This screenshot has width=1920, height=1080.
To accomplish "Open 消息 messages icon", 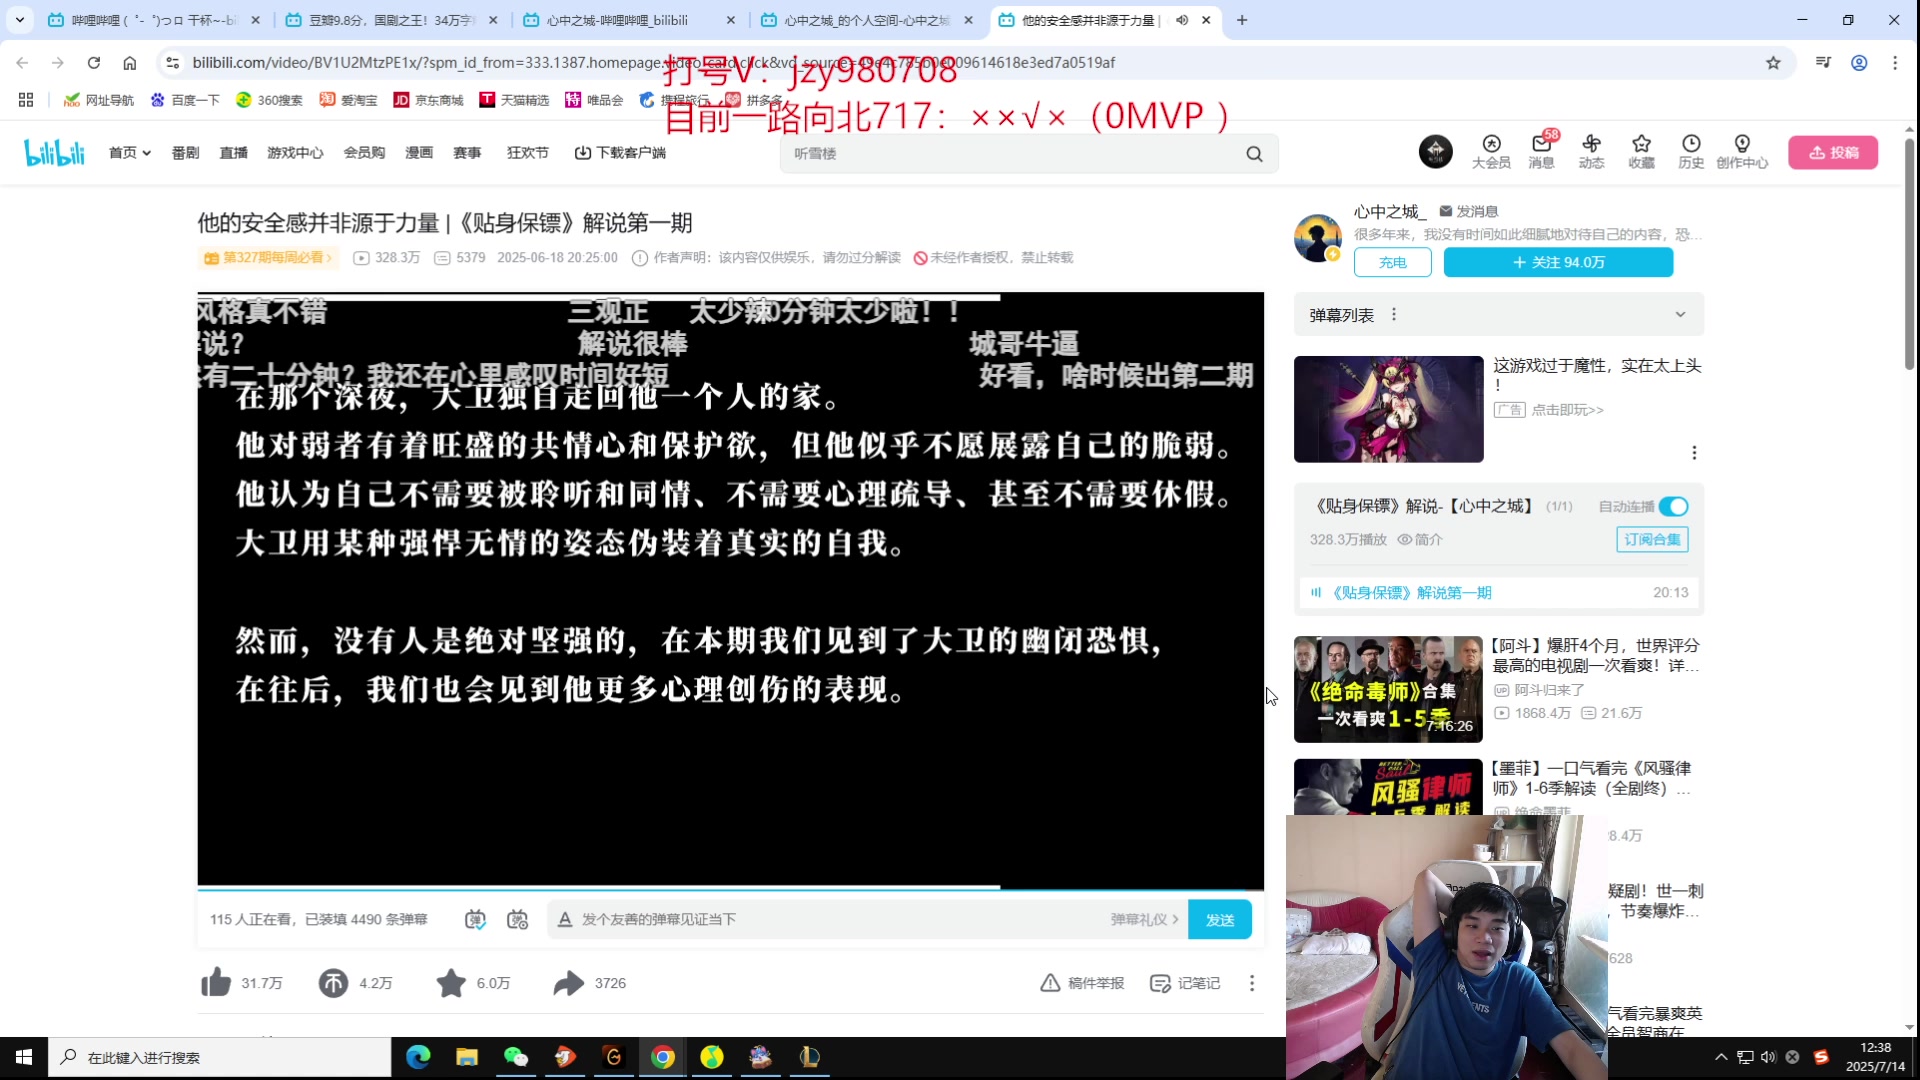I will [1541, 152].
